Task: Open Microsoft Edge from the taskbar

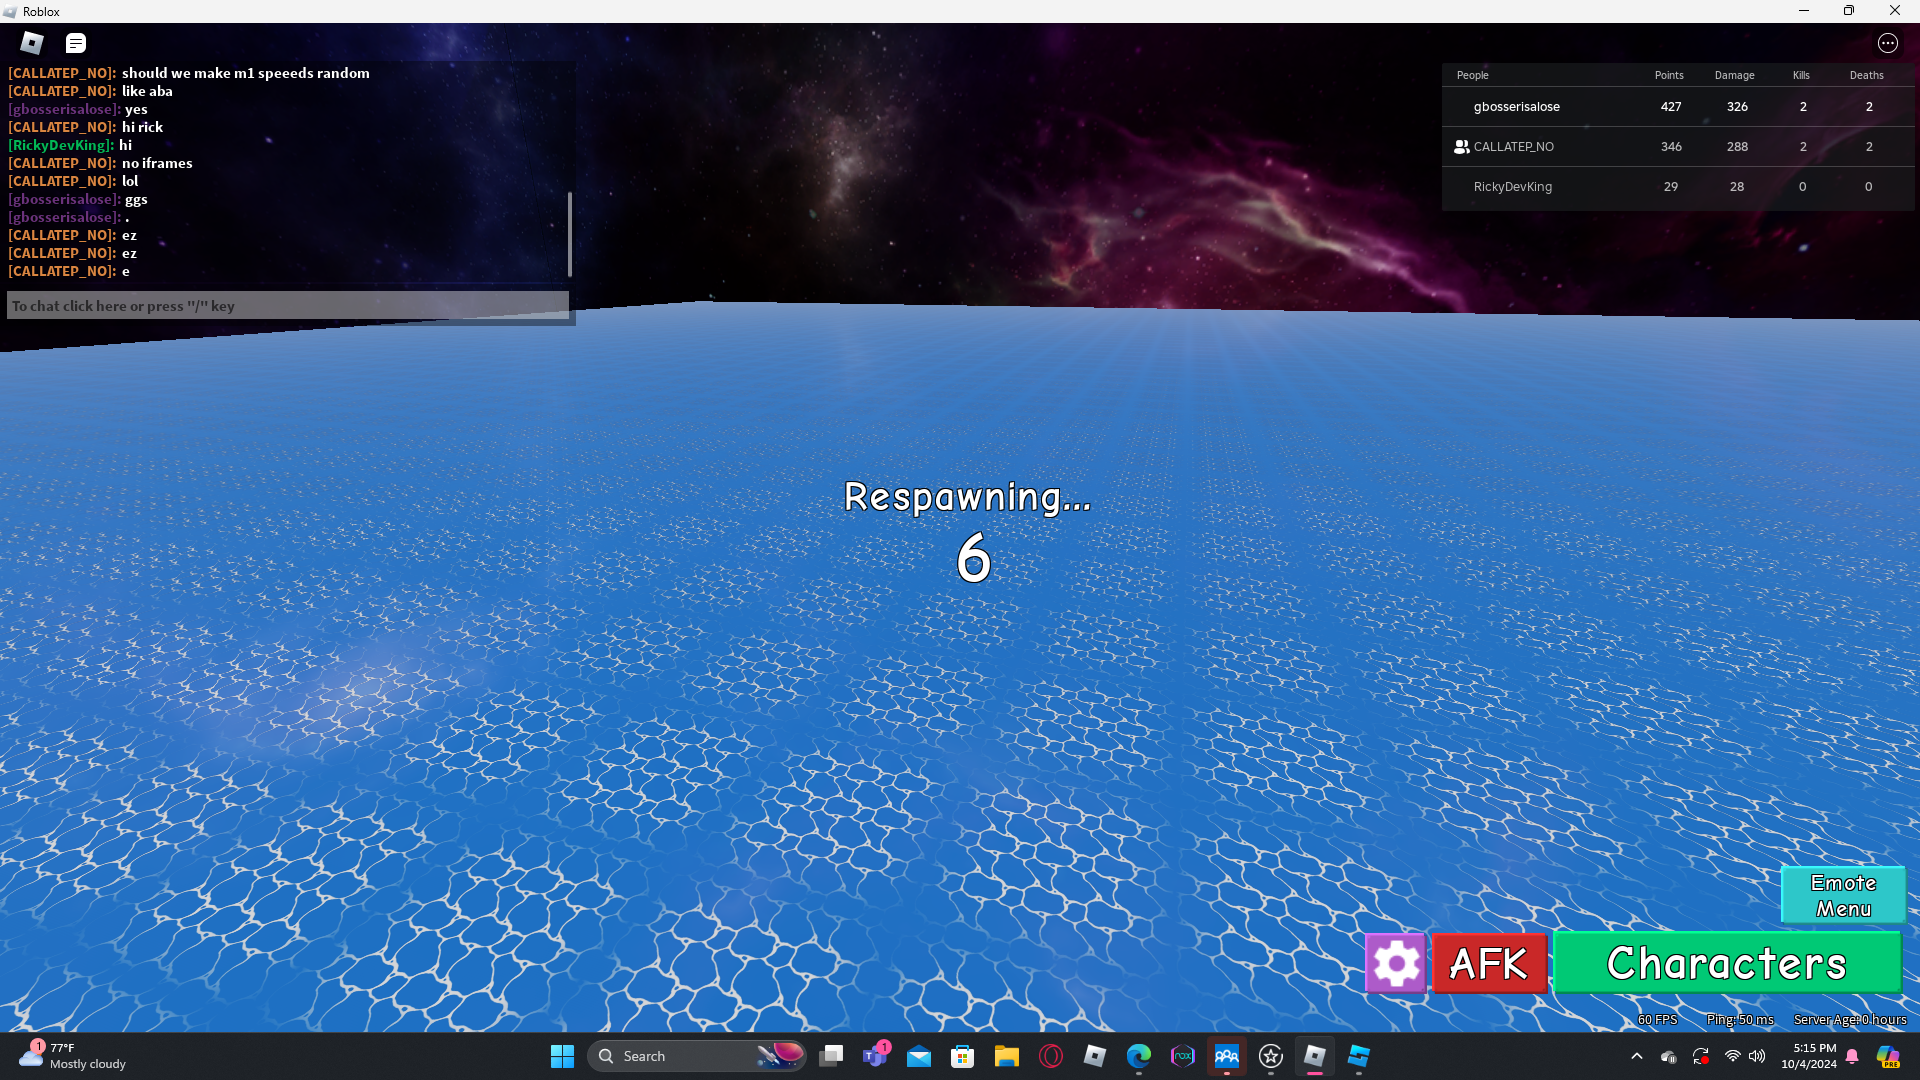Action: pyautogui.click(x=1138, y=1056)
